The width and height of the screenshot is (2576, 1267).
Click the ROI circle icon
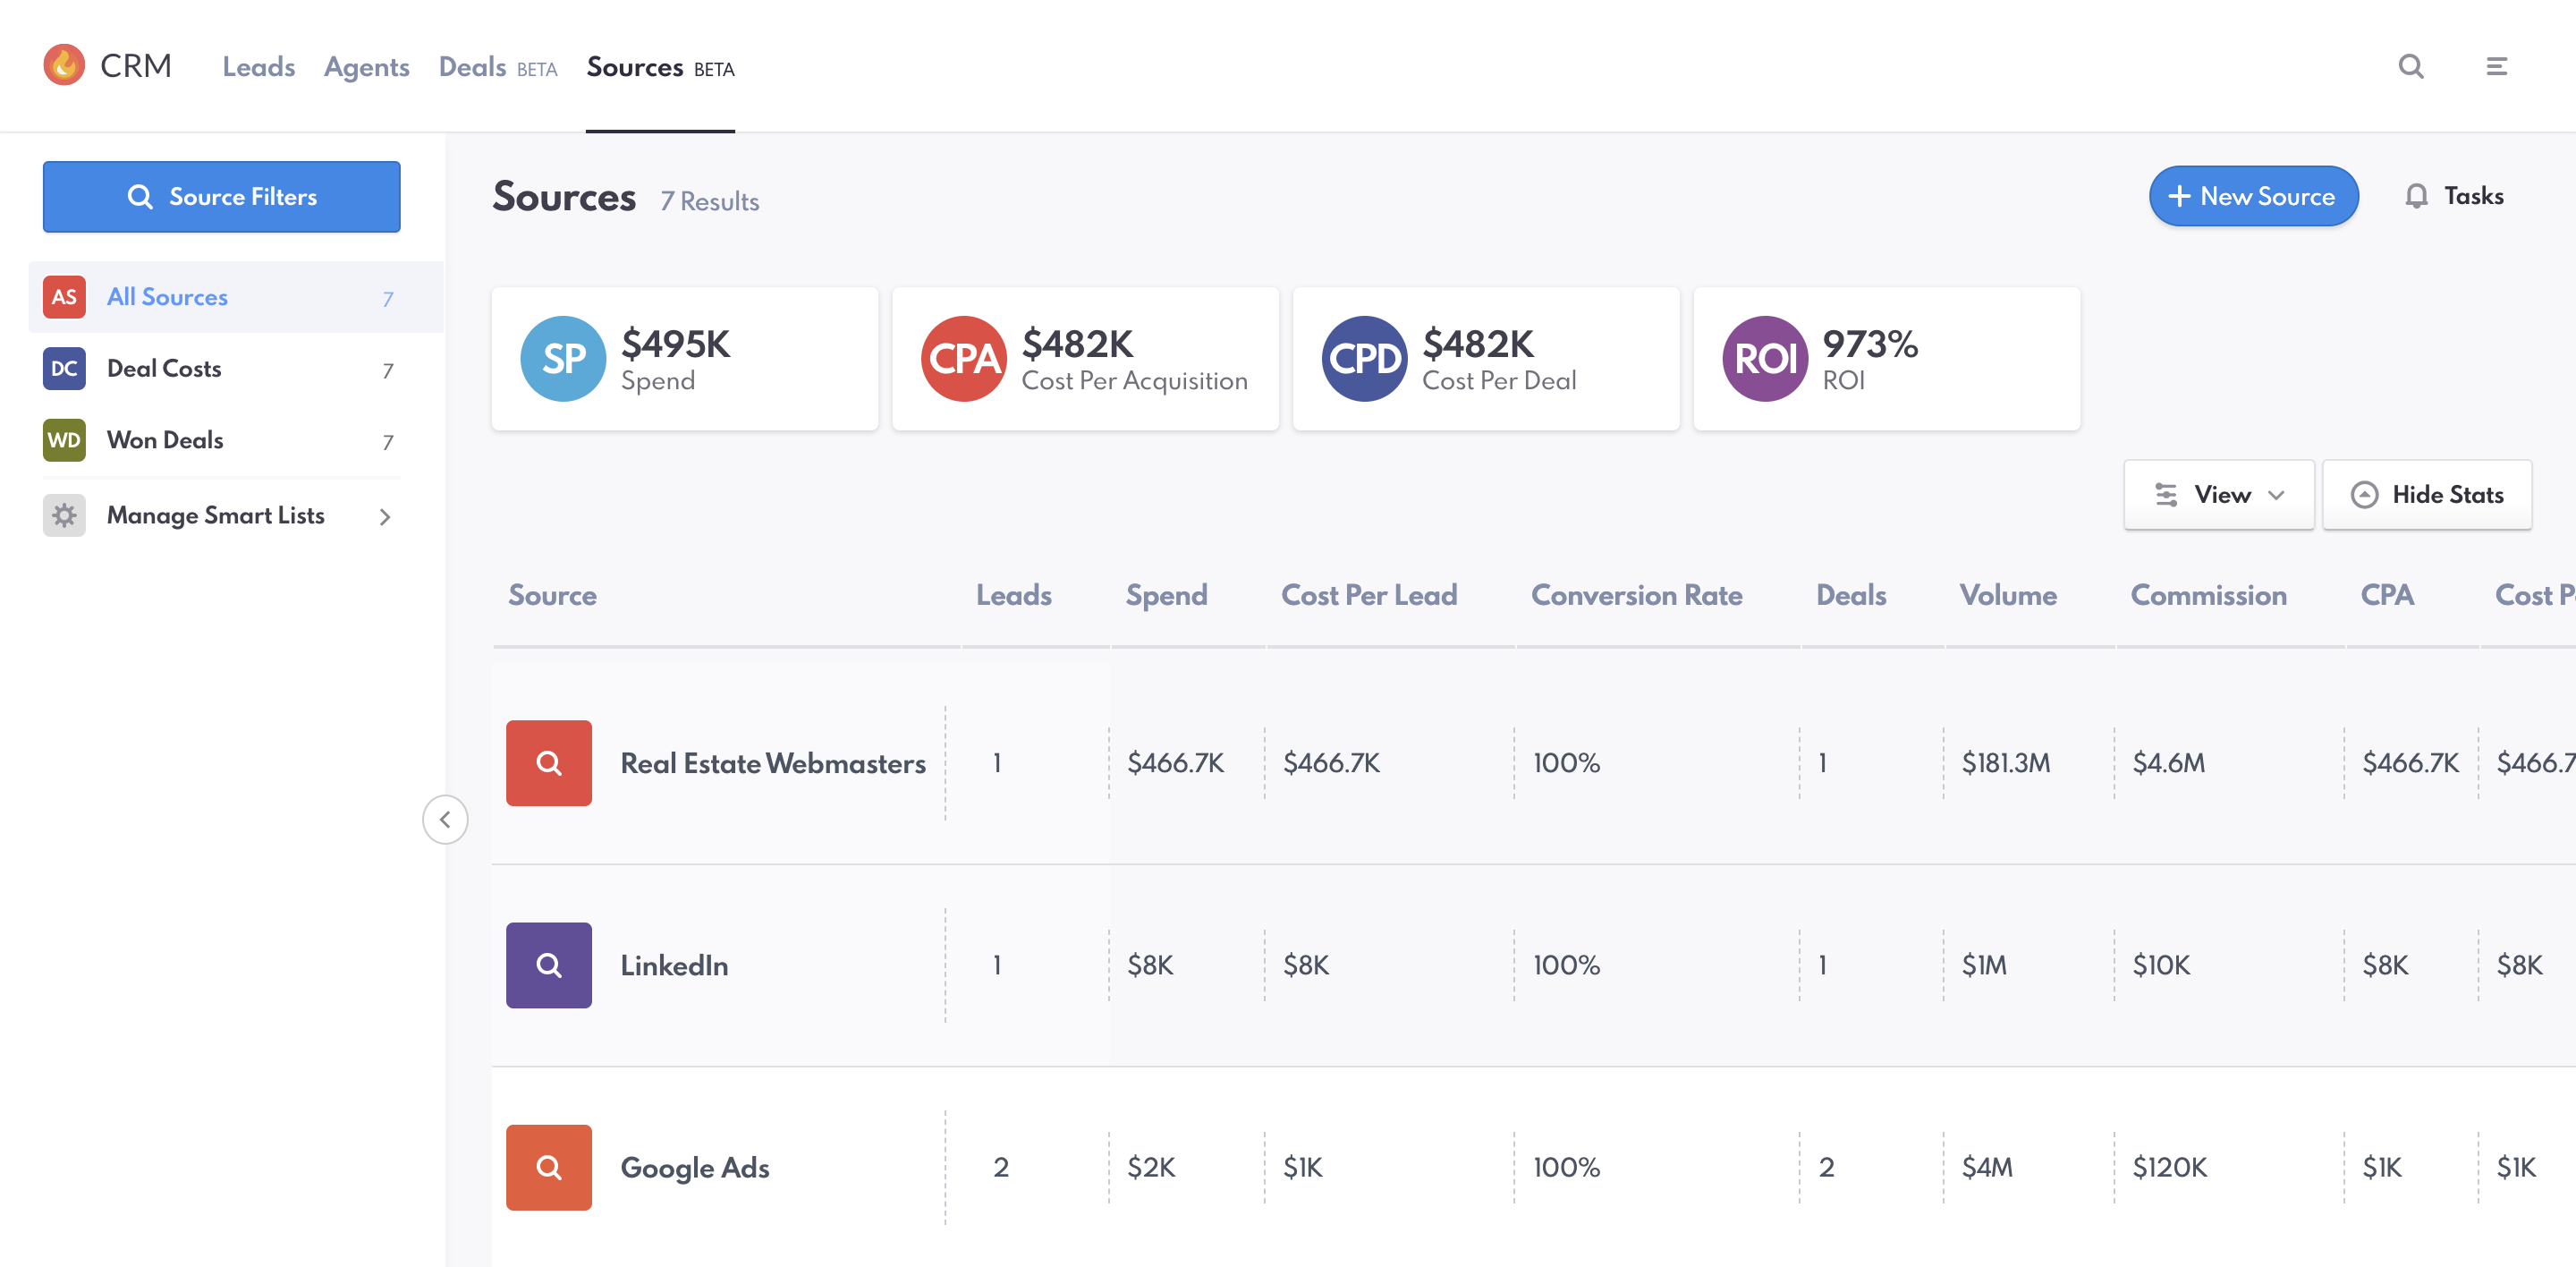pyautogui.click(x=1766, y=359)
